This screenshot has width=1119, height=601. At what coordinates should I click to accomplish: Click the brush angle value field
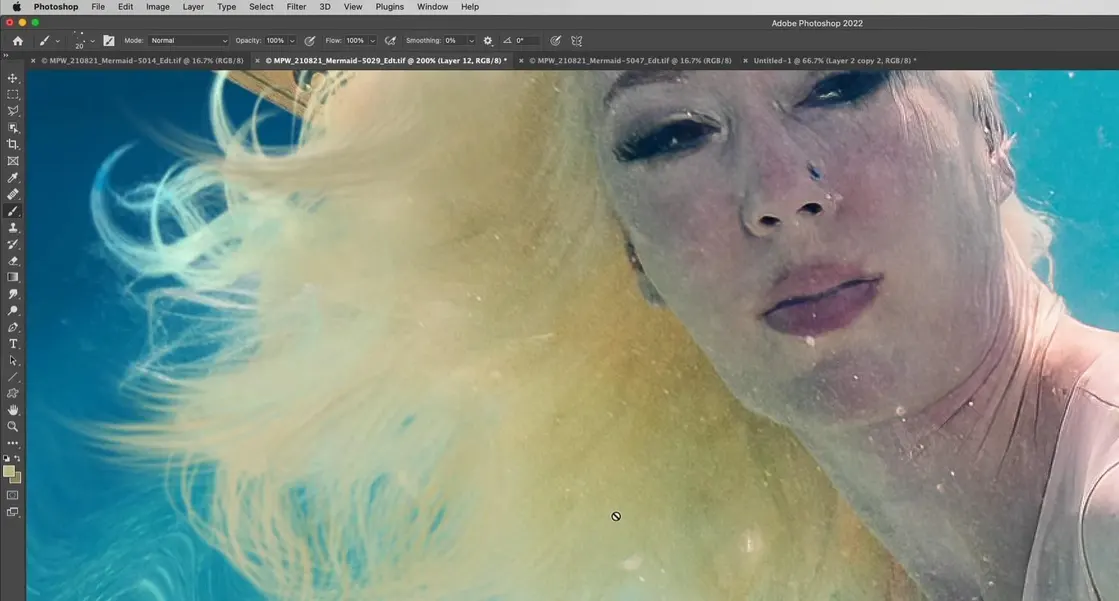pos(527,41)
